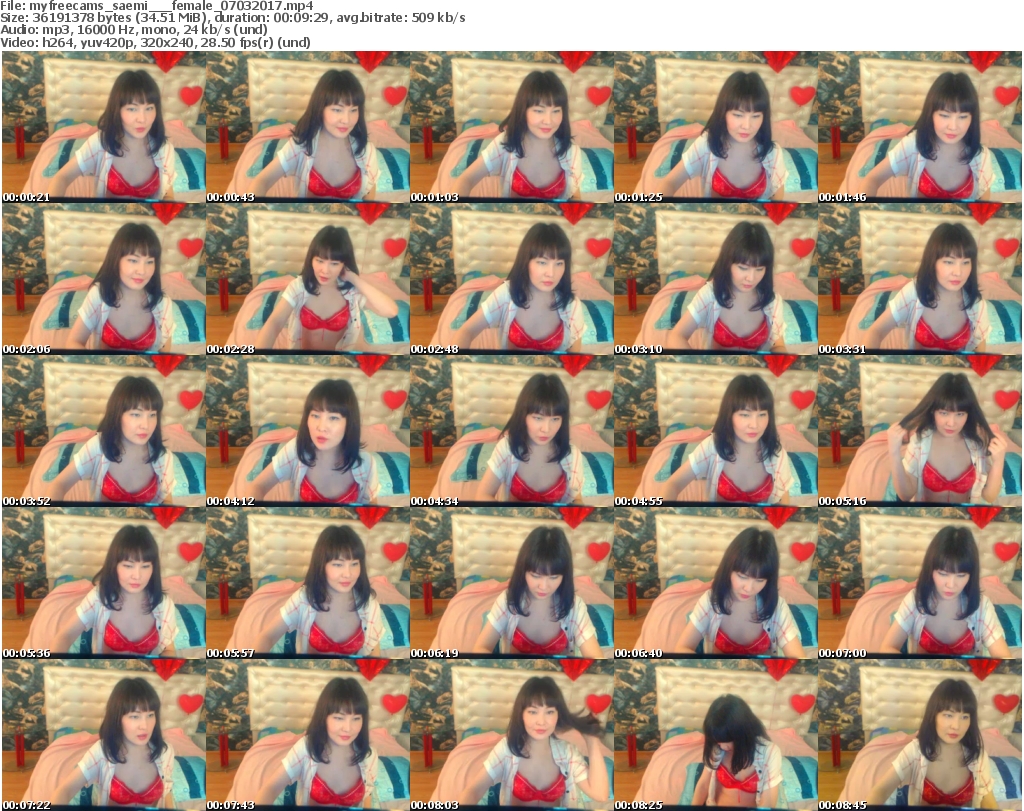Select the thumbnail stamped 00:04:55
The height and width of the screenshot is (811, 1024).
[x=716, y=431]
